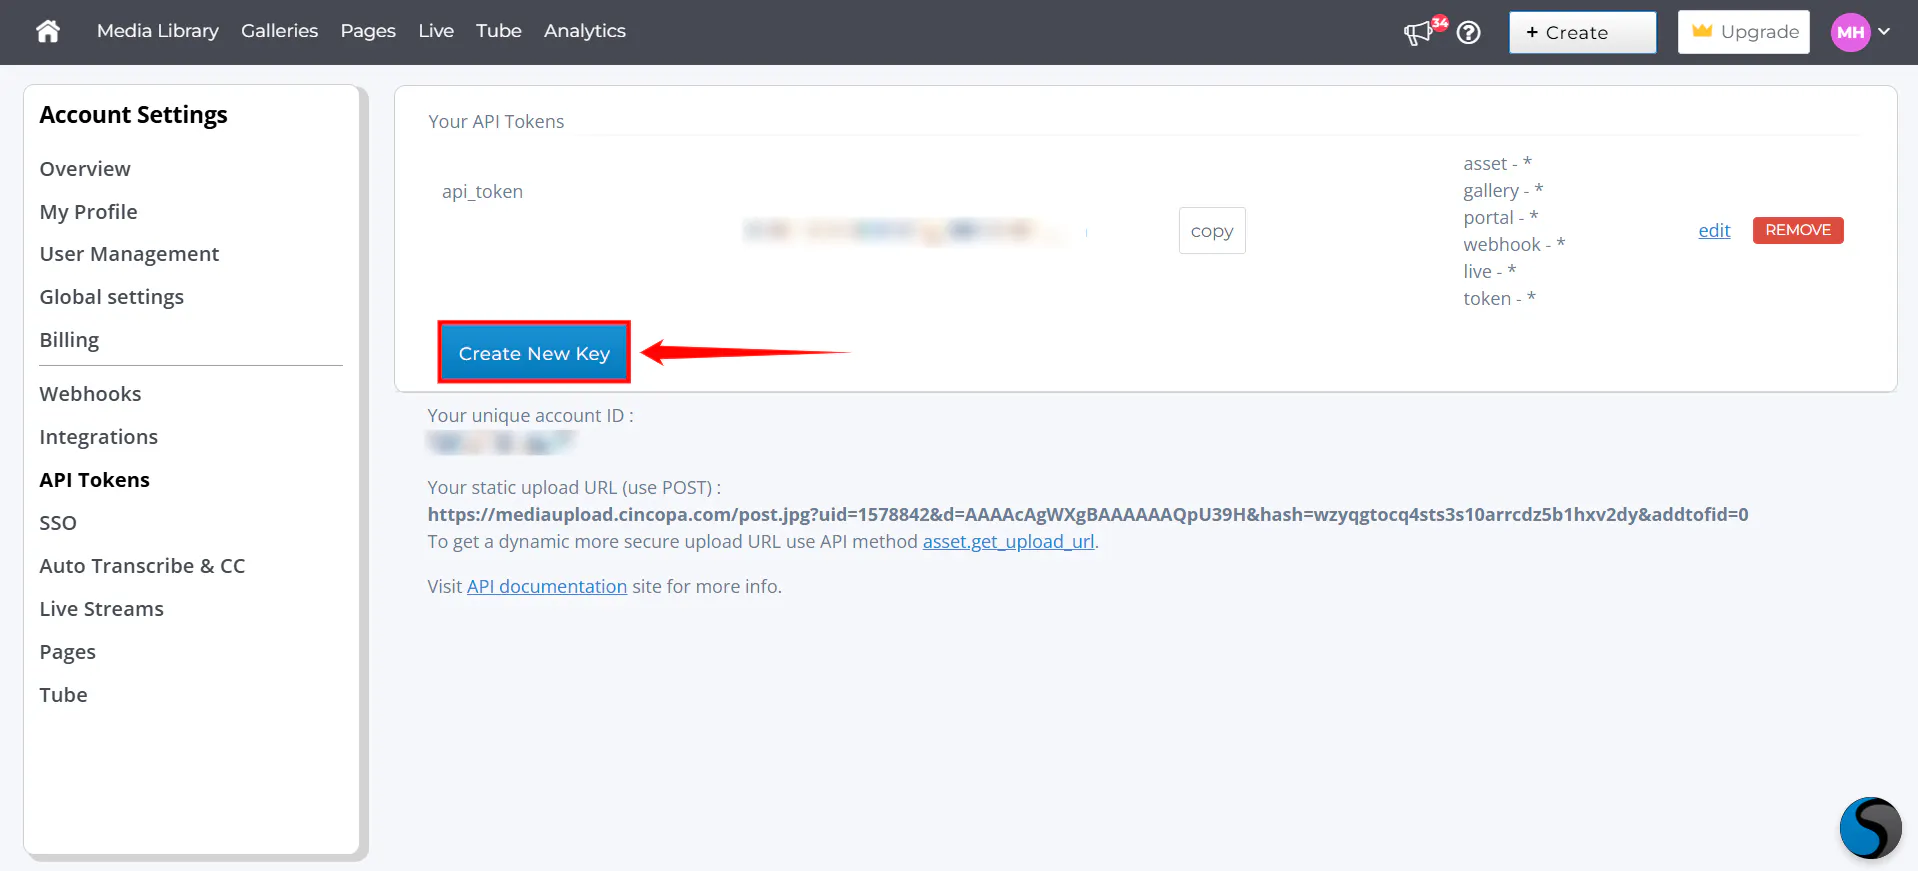This screenshot has width=1918, height=871.
Task: Open the Tube top menu
Action: pyautogui.click(x=499, y=31)
